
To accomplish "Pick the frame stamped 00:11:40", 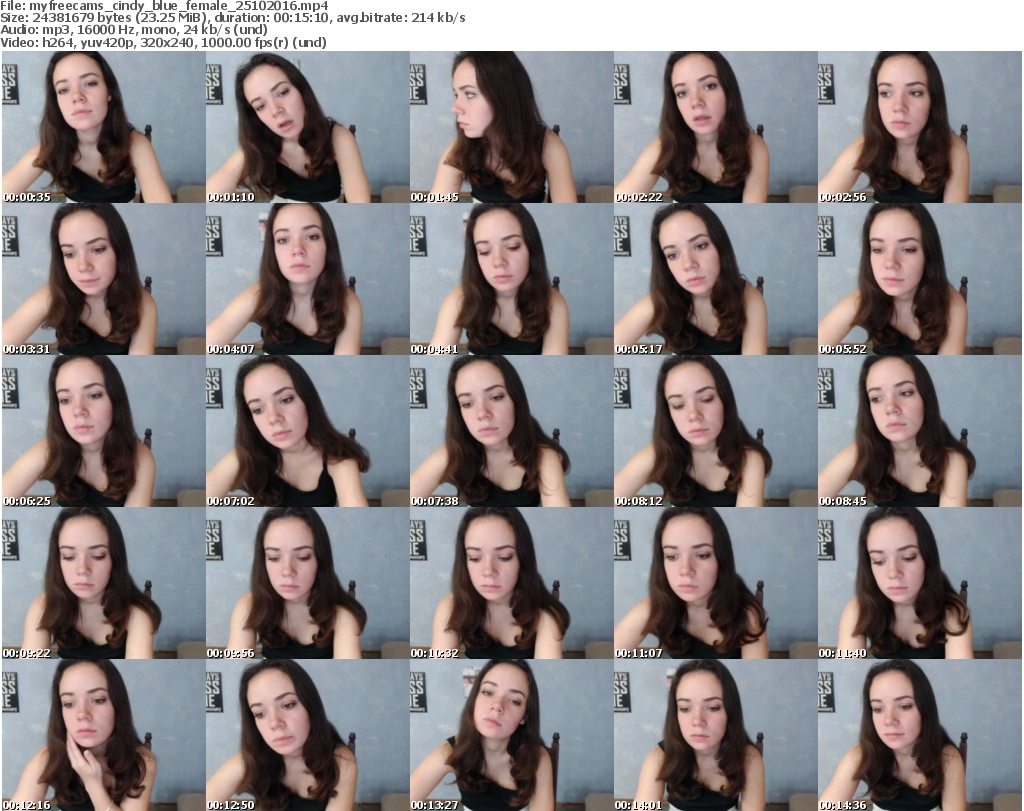I will coord(920,583).
